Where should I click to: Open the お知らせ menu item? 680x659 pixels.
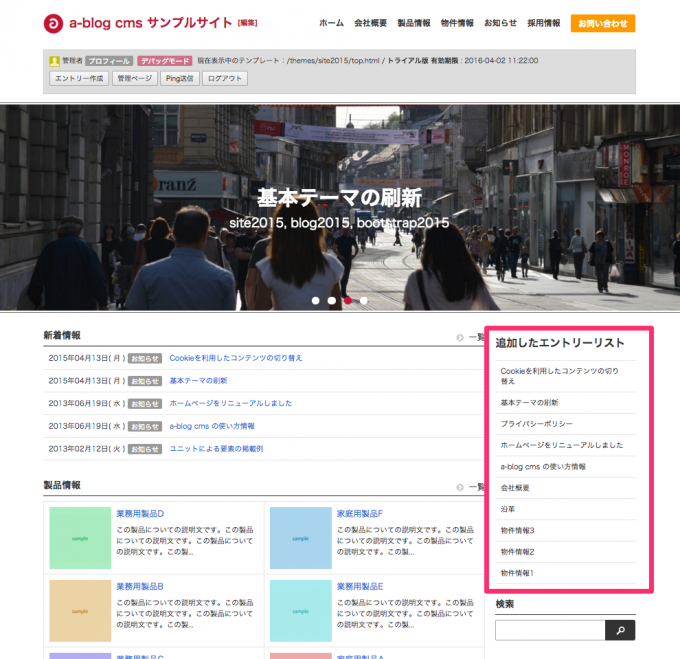500,23
